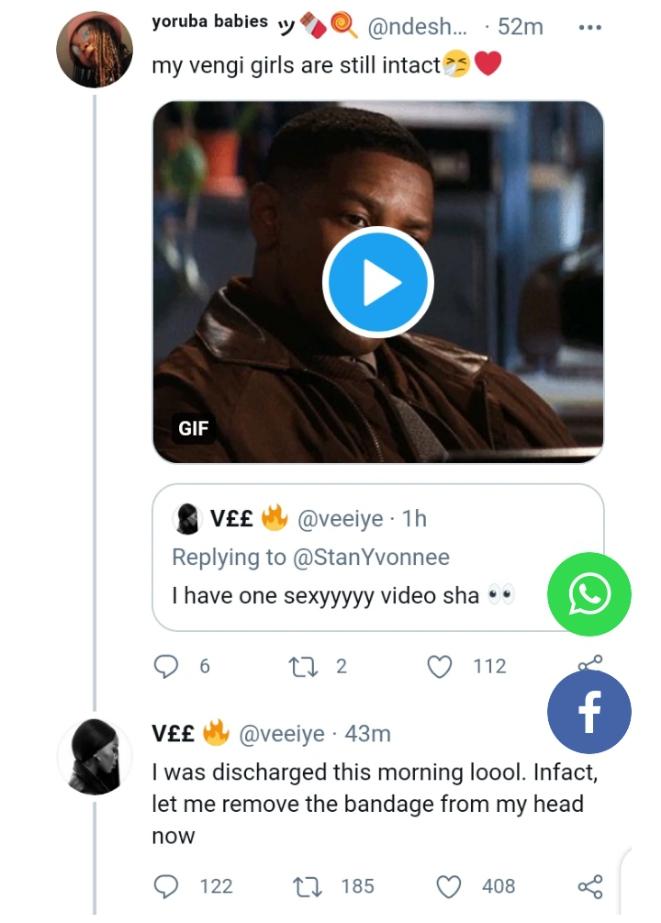Screen dimensions: 661x923
Task: Open the yoruba babies display name
Action: point(209,24)
